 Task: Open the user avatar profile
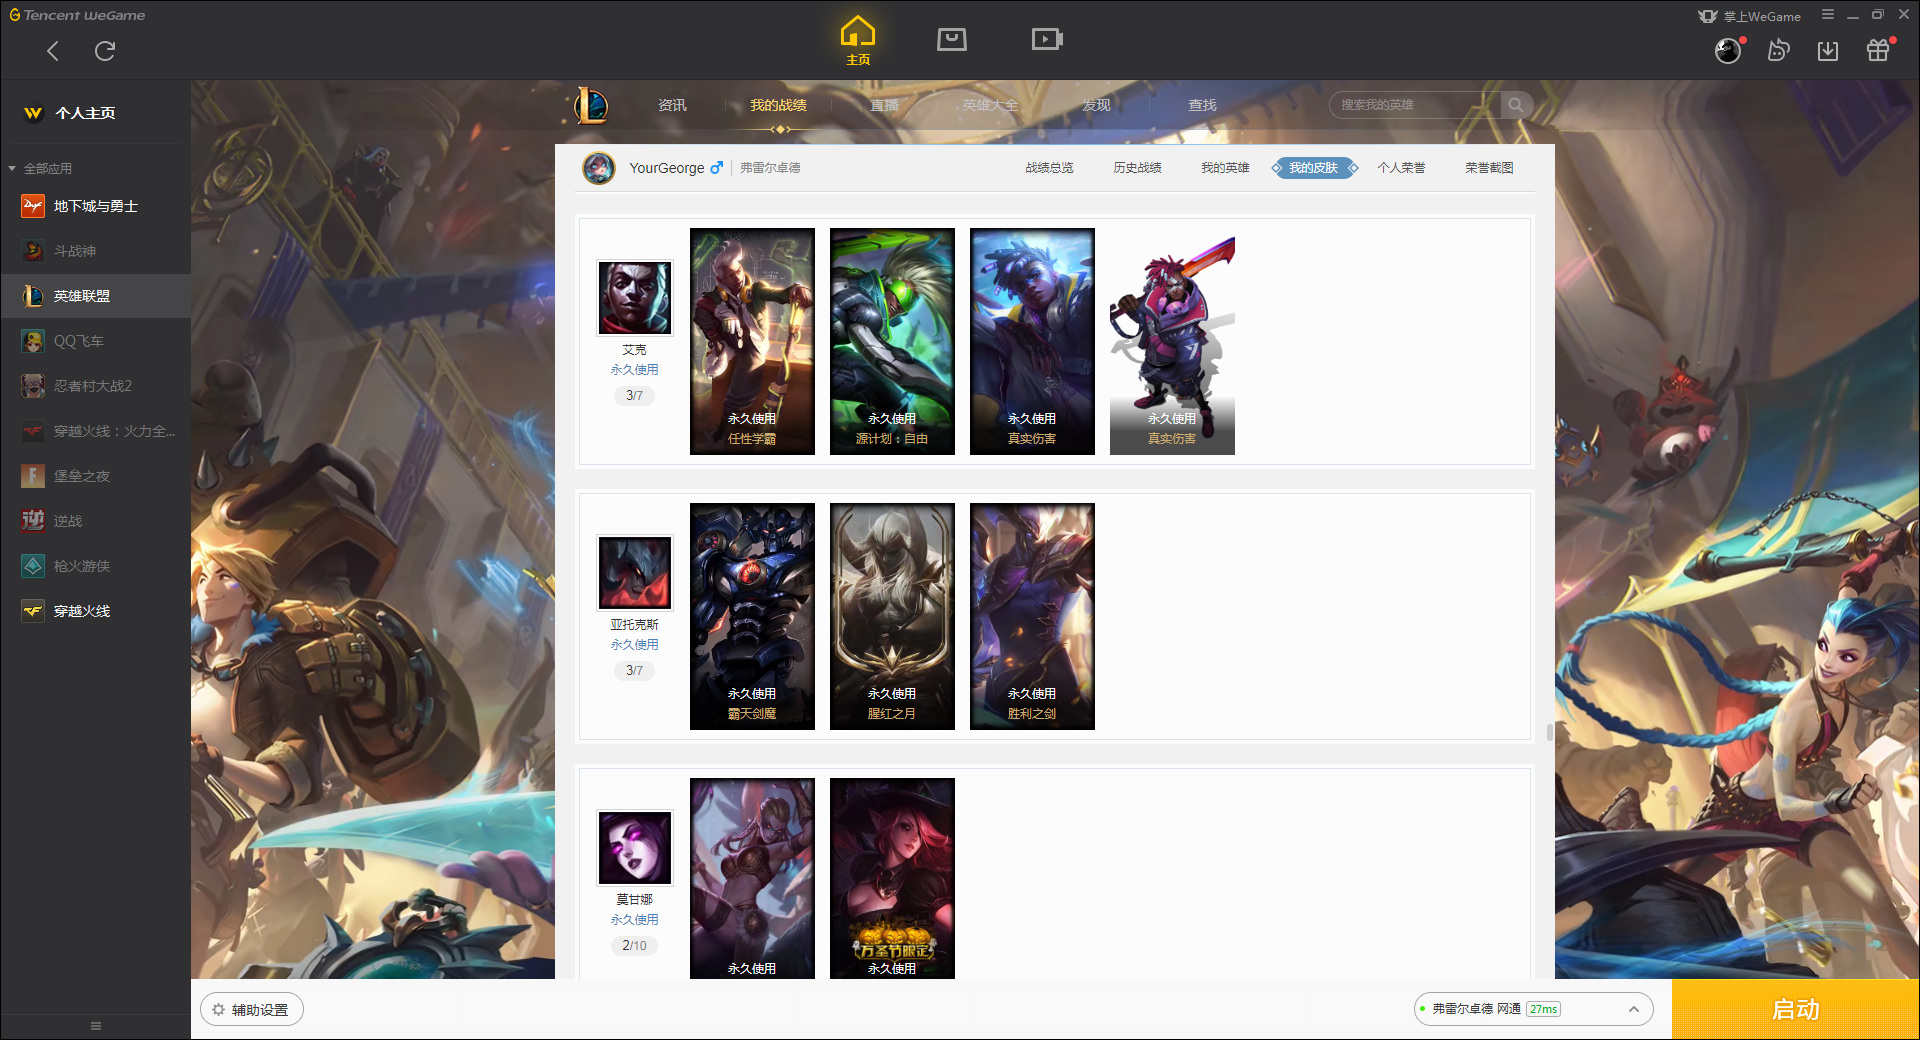[1728, 51]
